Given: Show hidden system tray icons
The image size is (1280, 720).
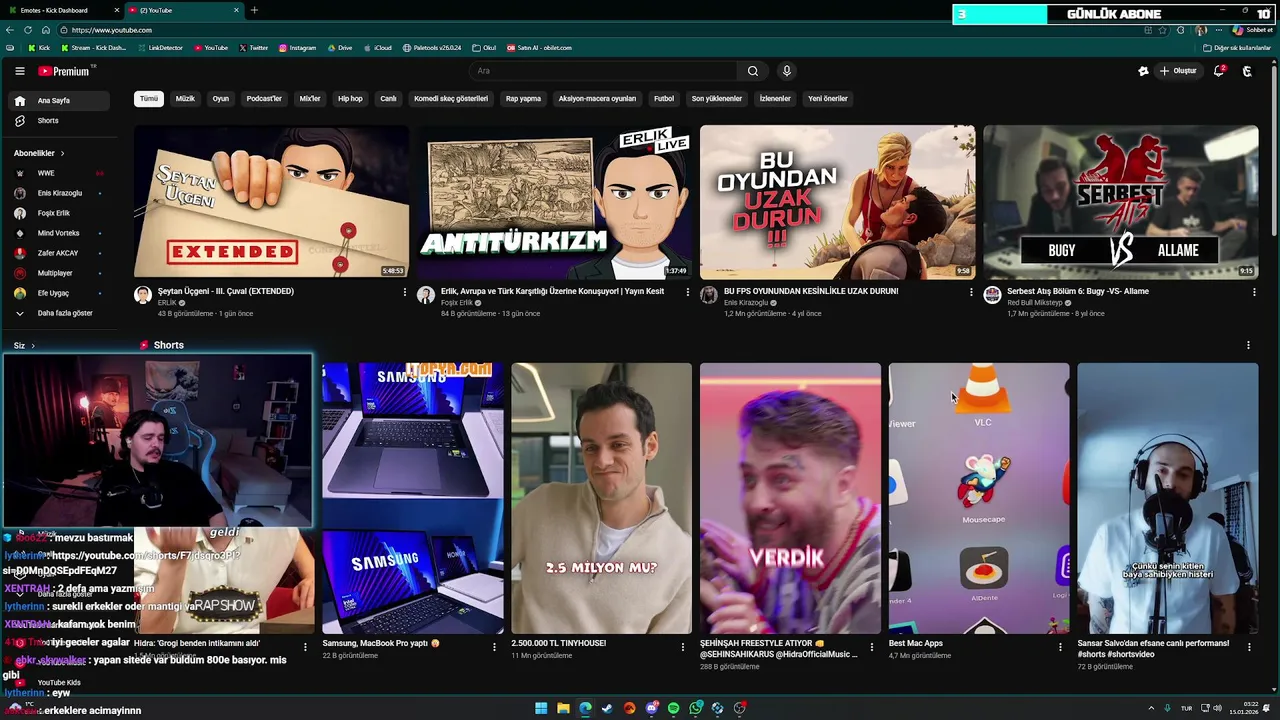Looking at the screenshot, I should point(1151,708).
